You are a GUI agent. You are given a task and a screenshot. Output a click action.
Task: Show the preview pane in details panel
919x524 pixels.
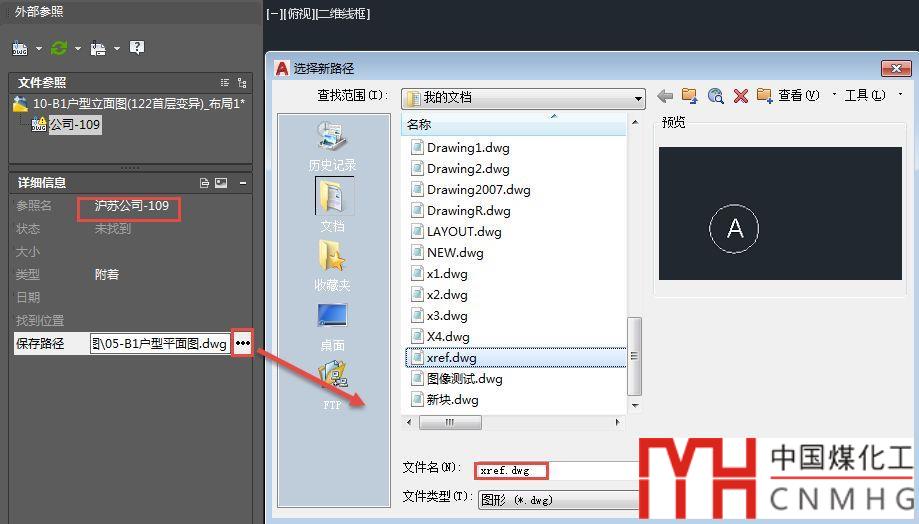click(221, 183)
